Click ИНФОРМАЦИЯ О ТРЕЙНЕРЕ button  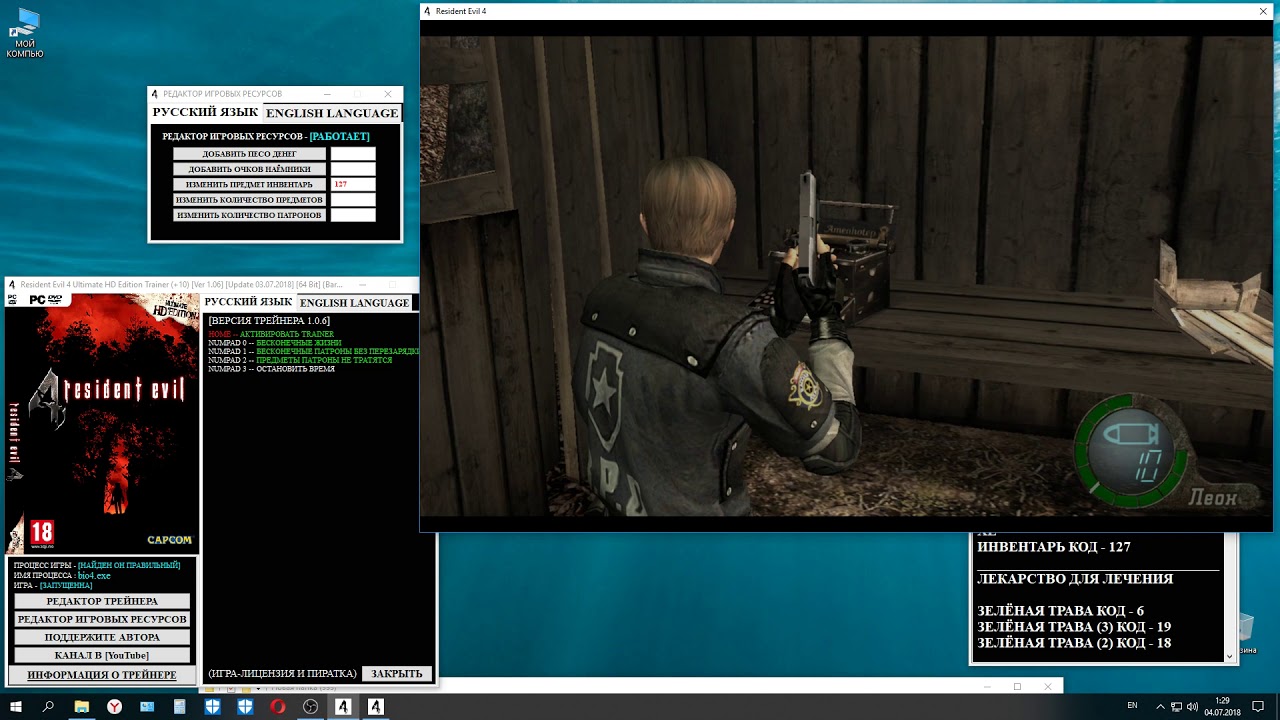[102, 675]
